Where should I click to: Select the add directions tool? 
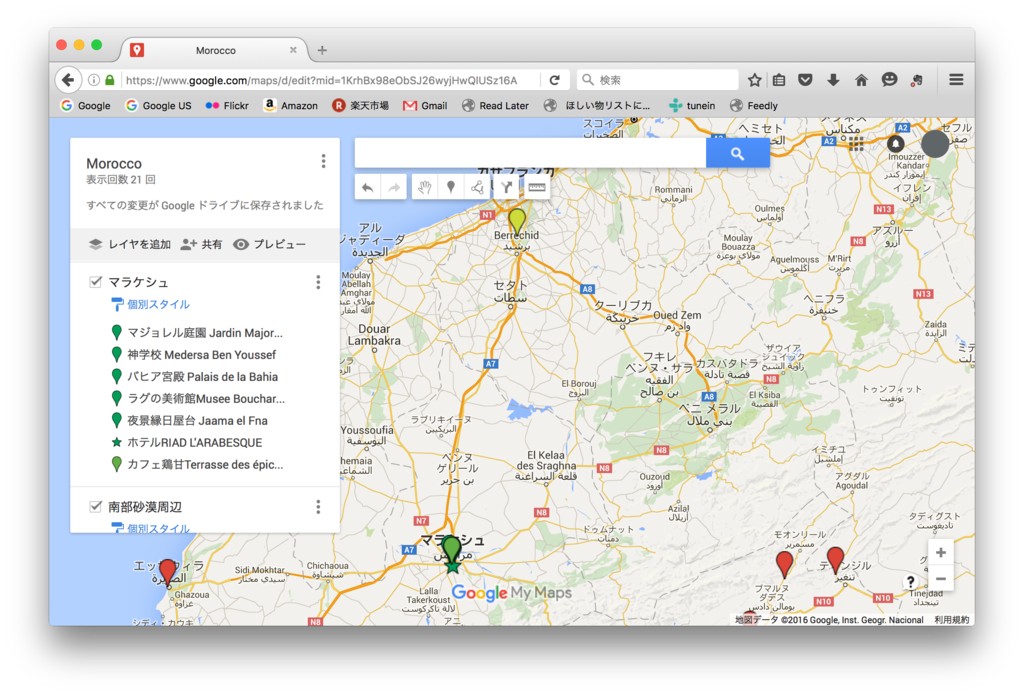(506, 188)
